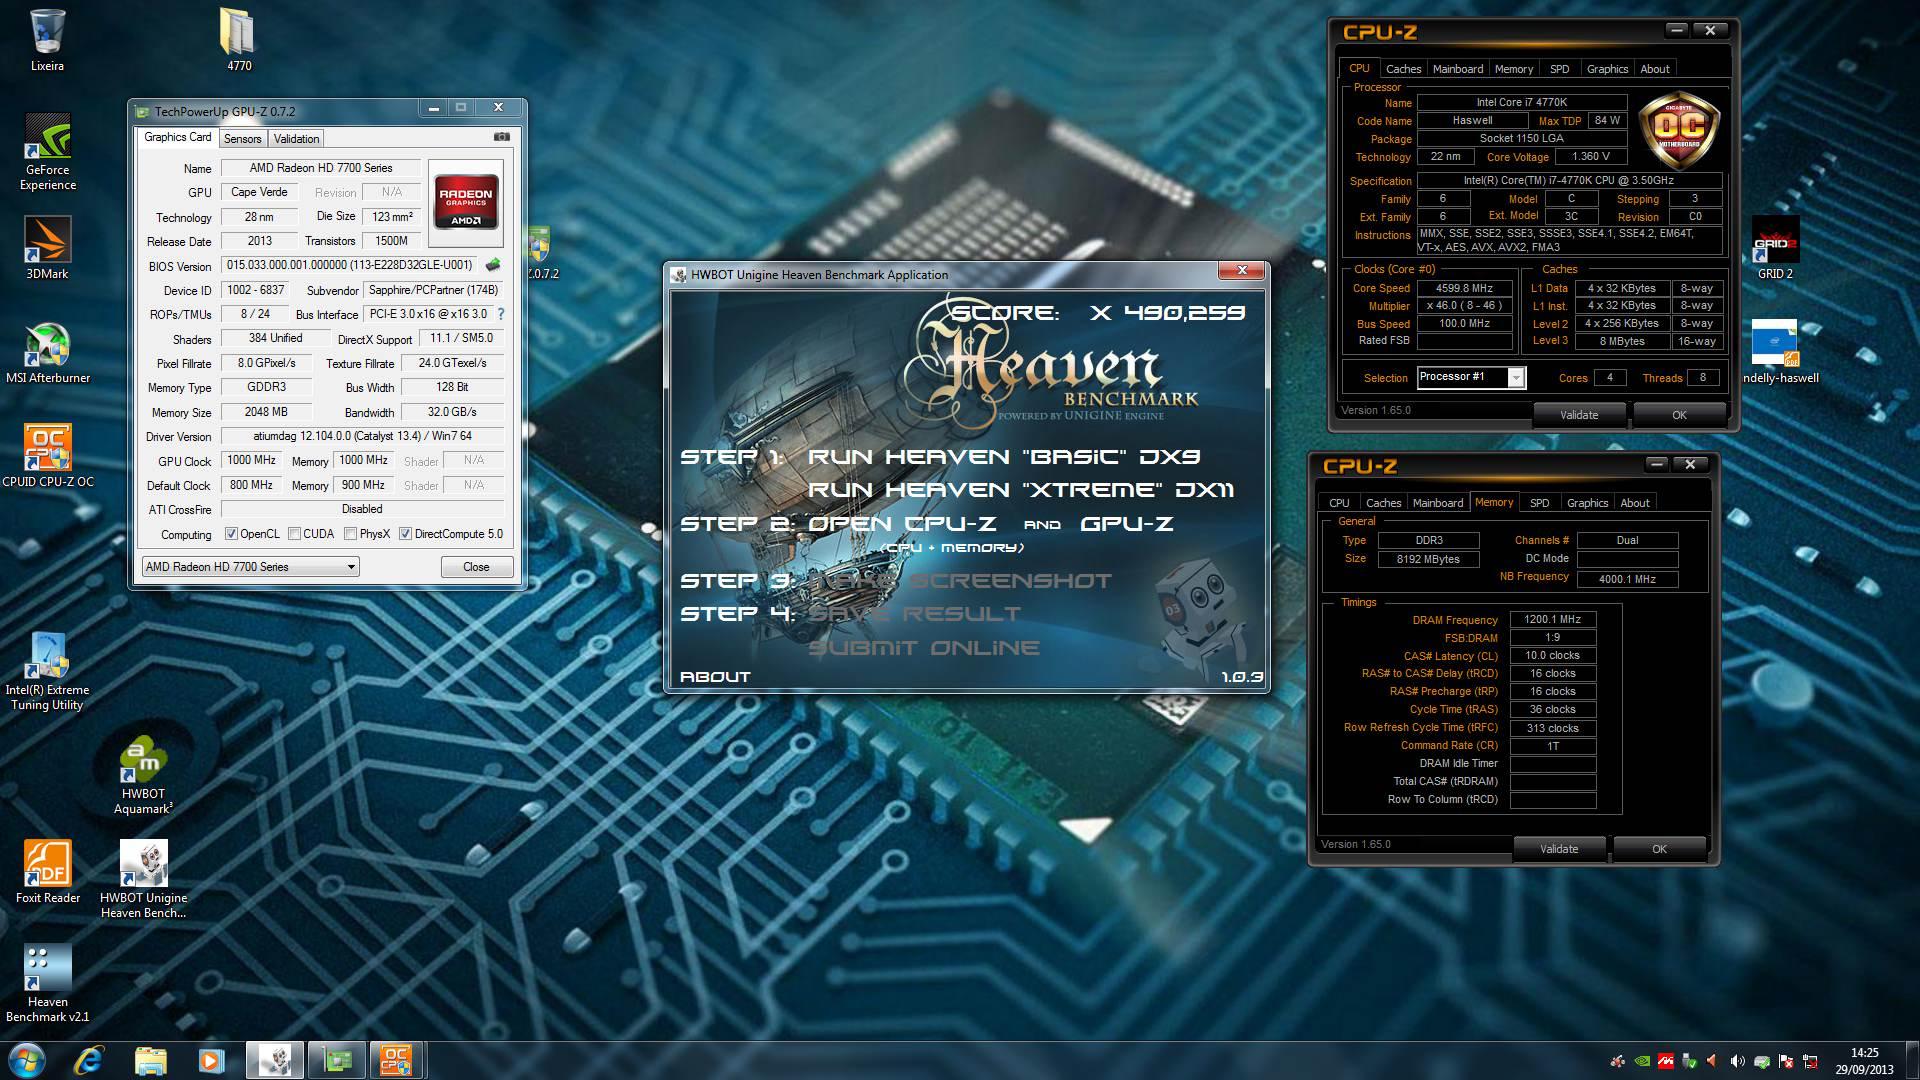Switch to Validation tab in GPU-Z
The image size is (1920, 1080).
pos(296,139)
